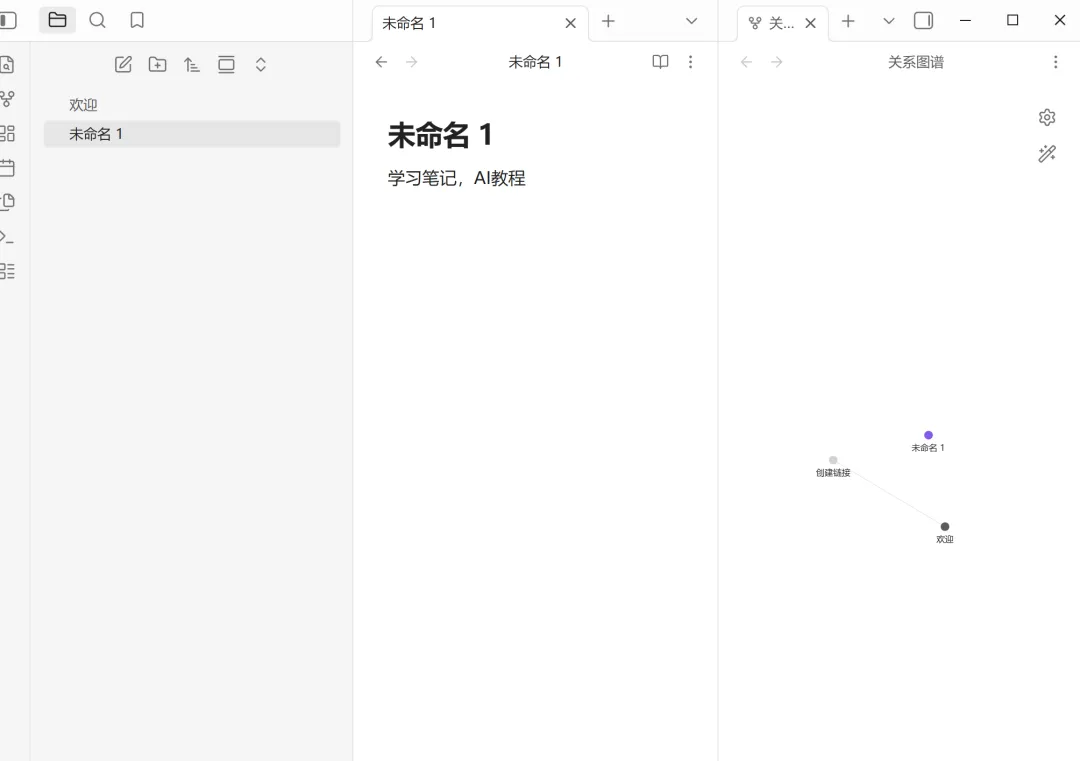This screenshot has height=761, width=1080.
Task: Open more options for 未命名 1 note
Action: pos(690,62)
